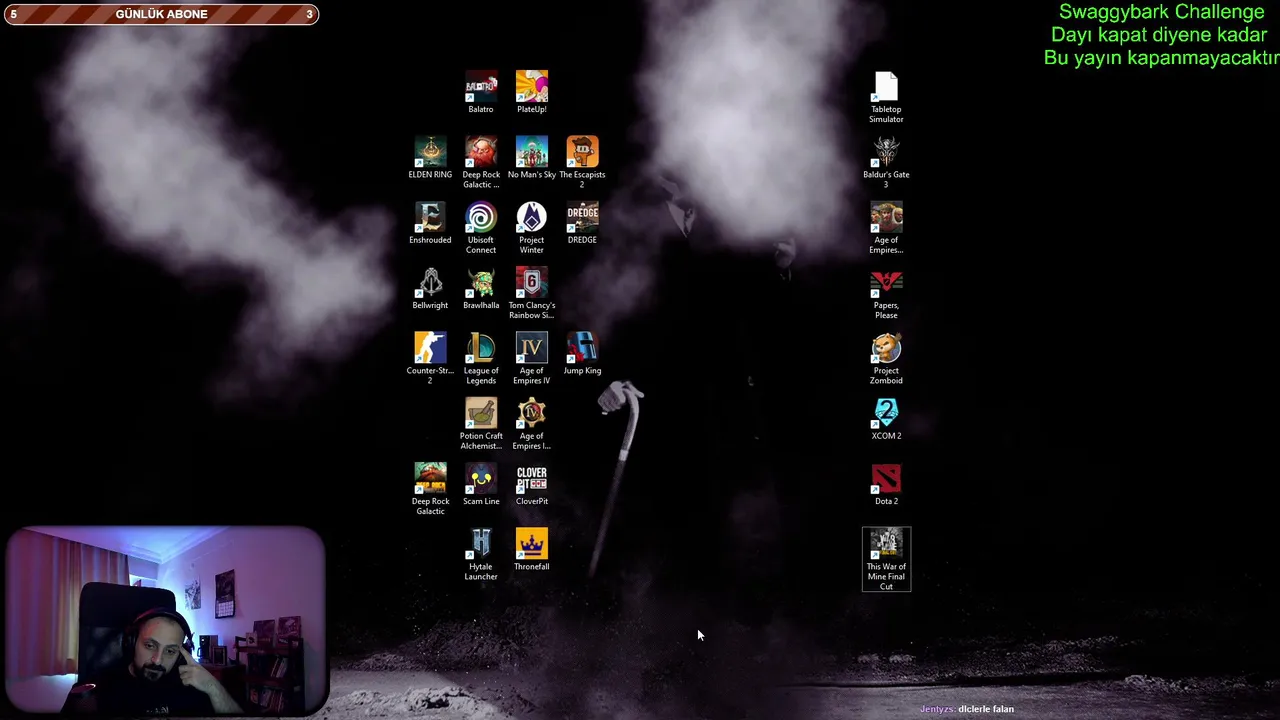Click the webcam overlay thumbnail
The height and width of the screenshot is (720, 1280).
[x=166, y=621]
